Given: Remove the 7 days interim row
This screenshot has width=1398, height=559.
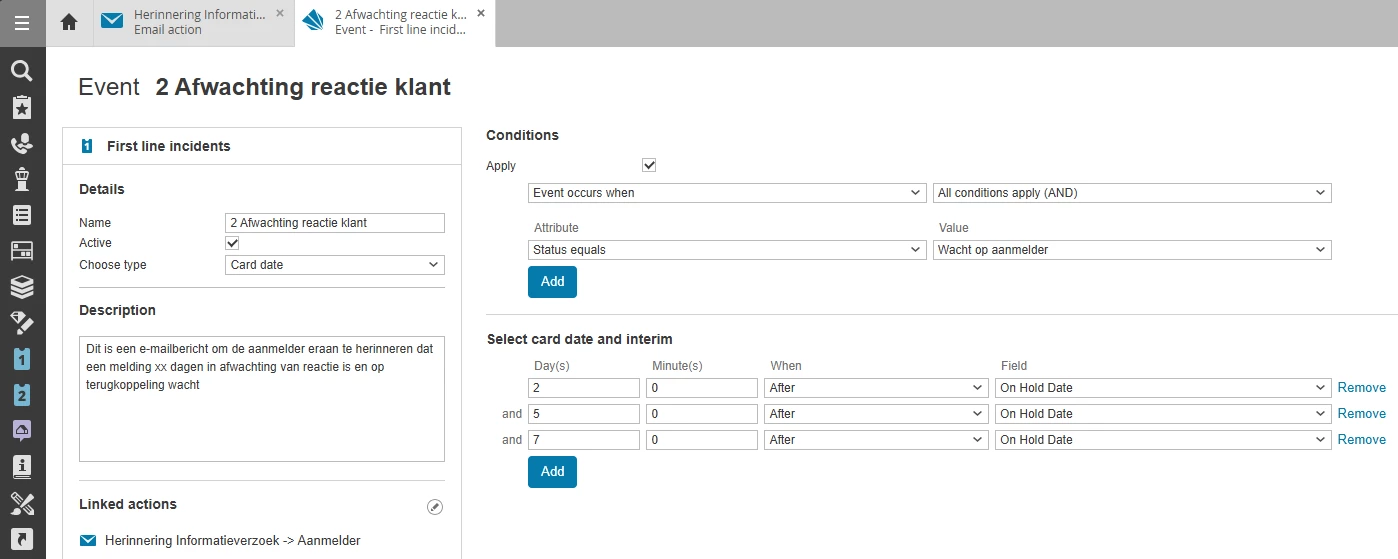Looking at the screenshot, I should click(x=1361, y=440).
